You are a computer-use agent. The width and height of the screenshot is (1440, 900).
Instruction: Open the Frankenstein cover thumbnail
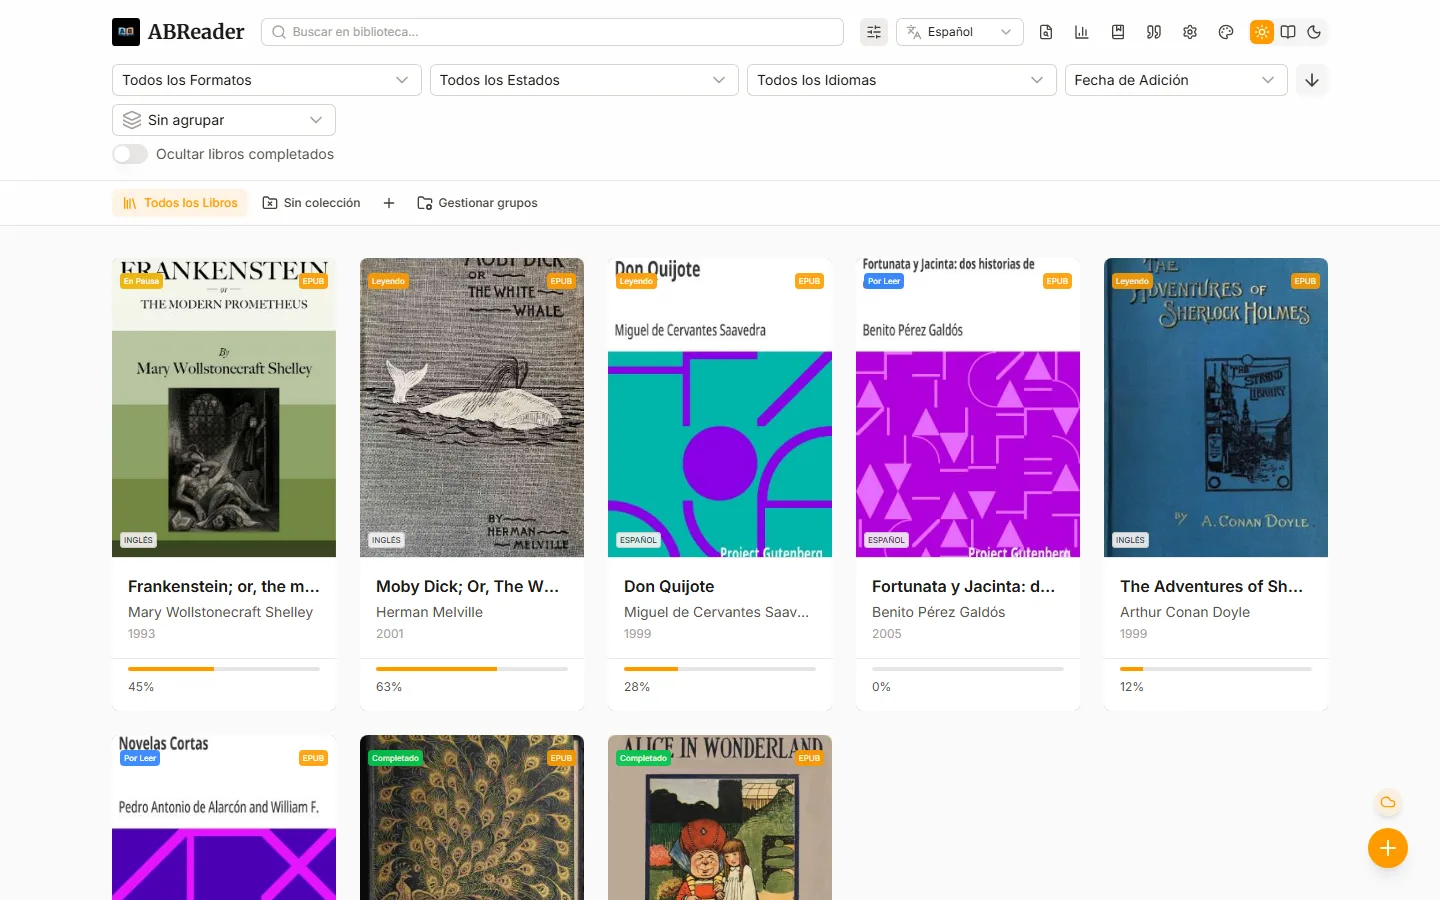[x=224, y=408]
